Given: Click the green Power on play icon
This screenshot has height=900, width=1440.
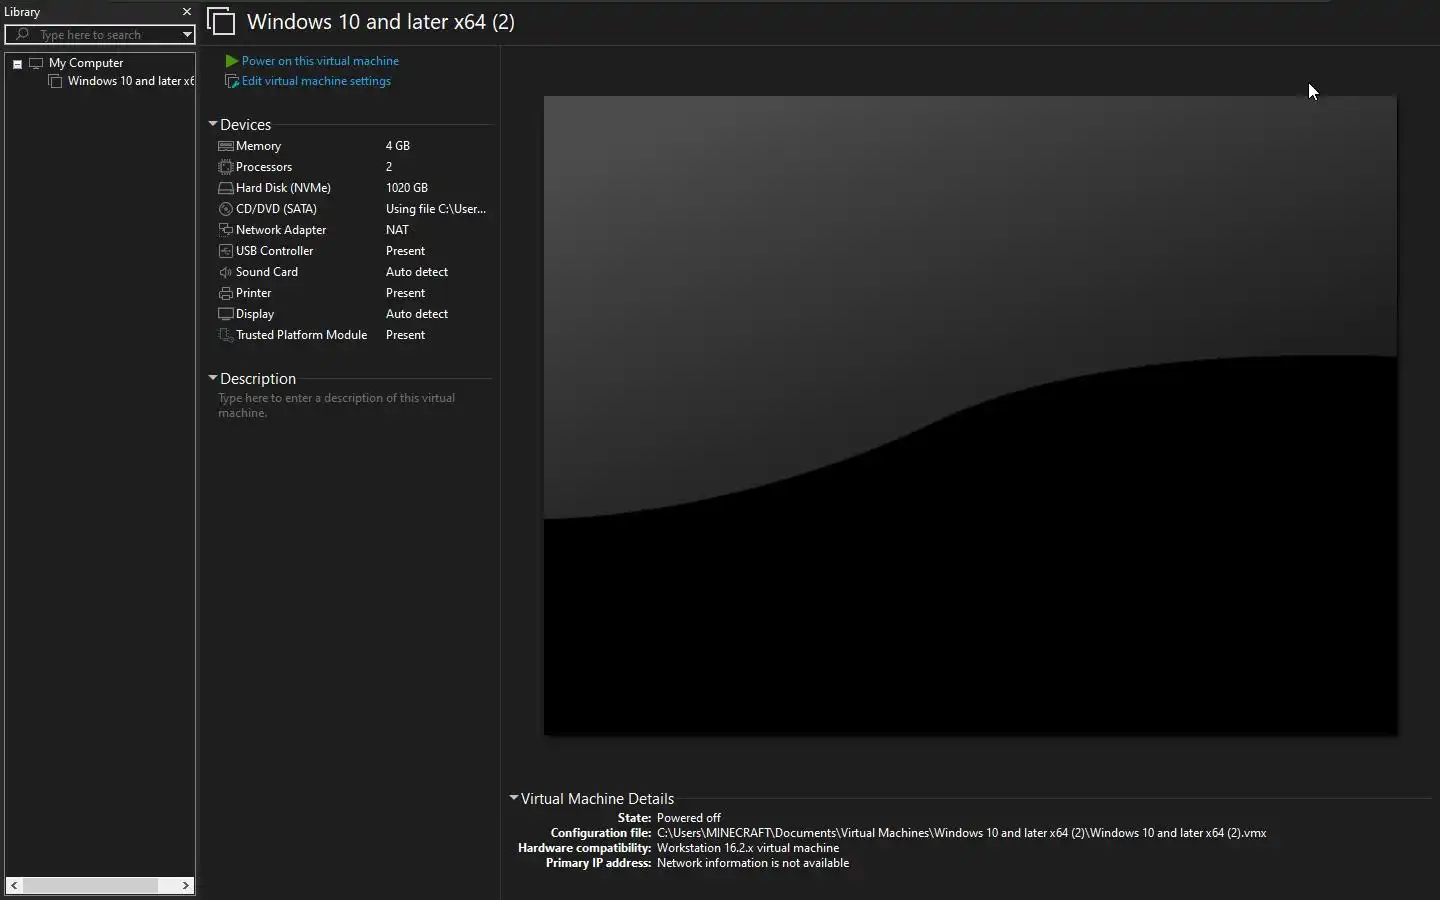Looking at the screenshot, I should click(x=232, y=61).
